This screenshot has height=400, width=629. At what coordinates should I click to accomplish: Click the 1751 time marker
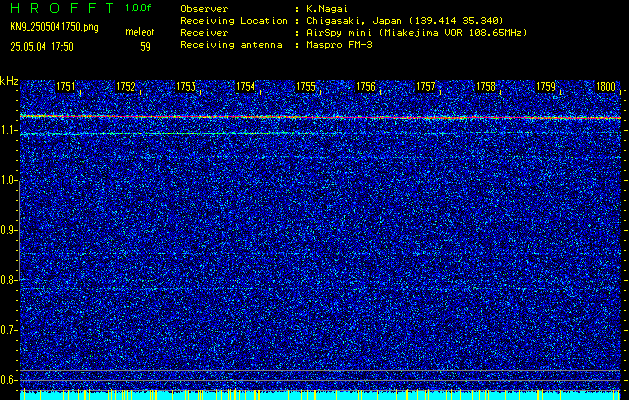65,87
